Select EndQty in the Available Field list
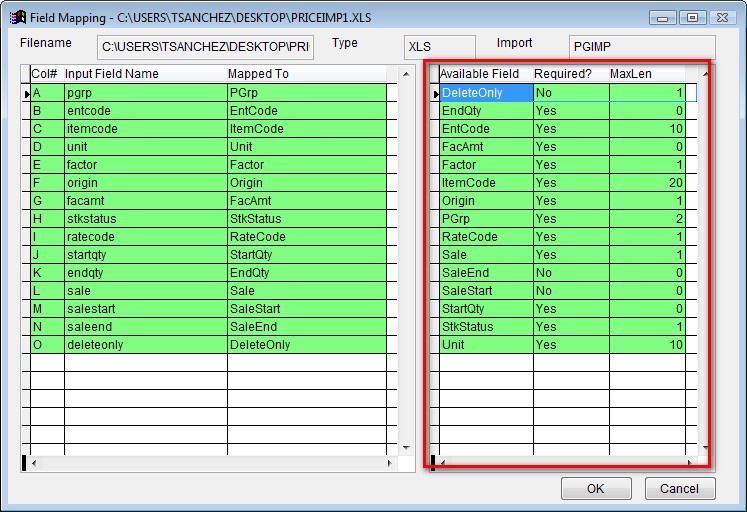This screenshot has height=512, width=747. click(x=486, y=111)
